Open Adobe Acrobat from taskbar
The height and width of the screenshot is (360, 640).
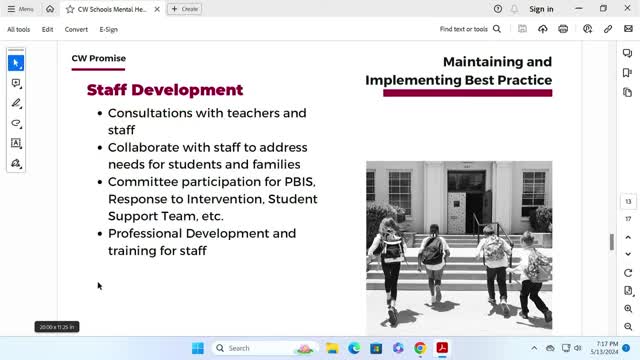[x=442, y=348]
